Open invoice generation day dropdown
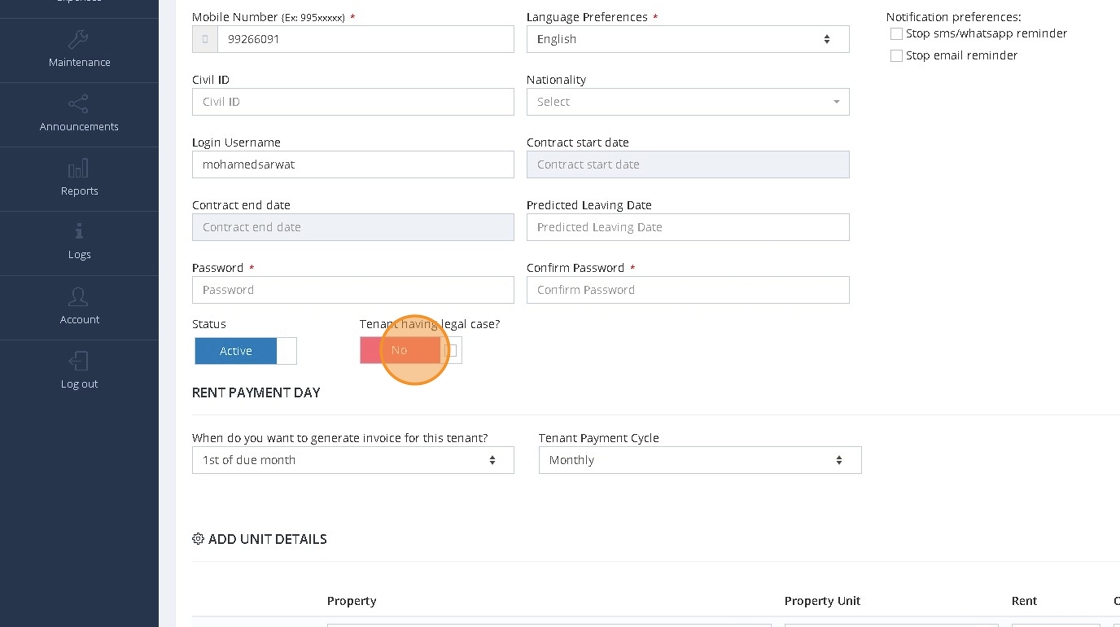This screenshot has height=627, width=1120. click(x=352, y=460)
